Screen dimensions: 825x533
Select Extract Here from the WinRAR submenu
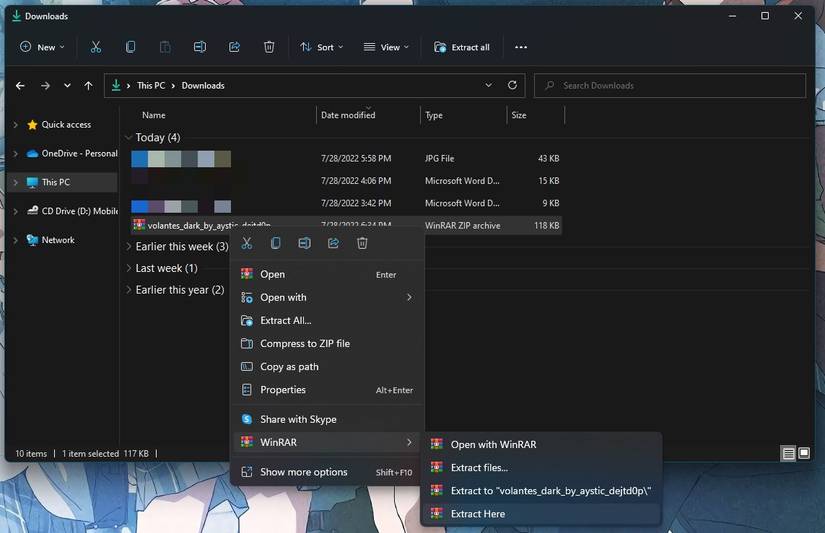click(477, 514)
